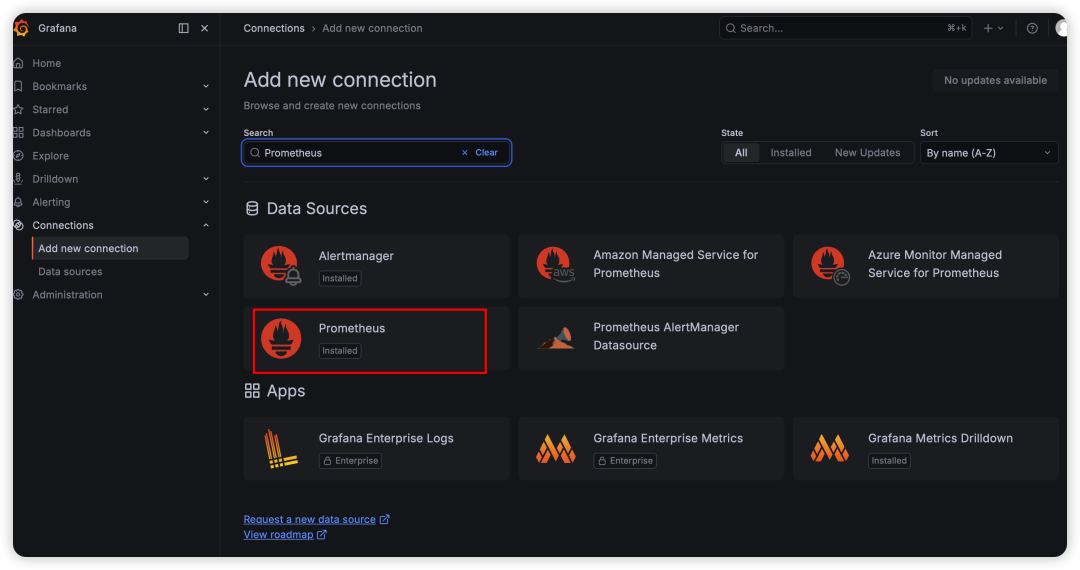Click the Alerting bell icon

[19, 202]
